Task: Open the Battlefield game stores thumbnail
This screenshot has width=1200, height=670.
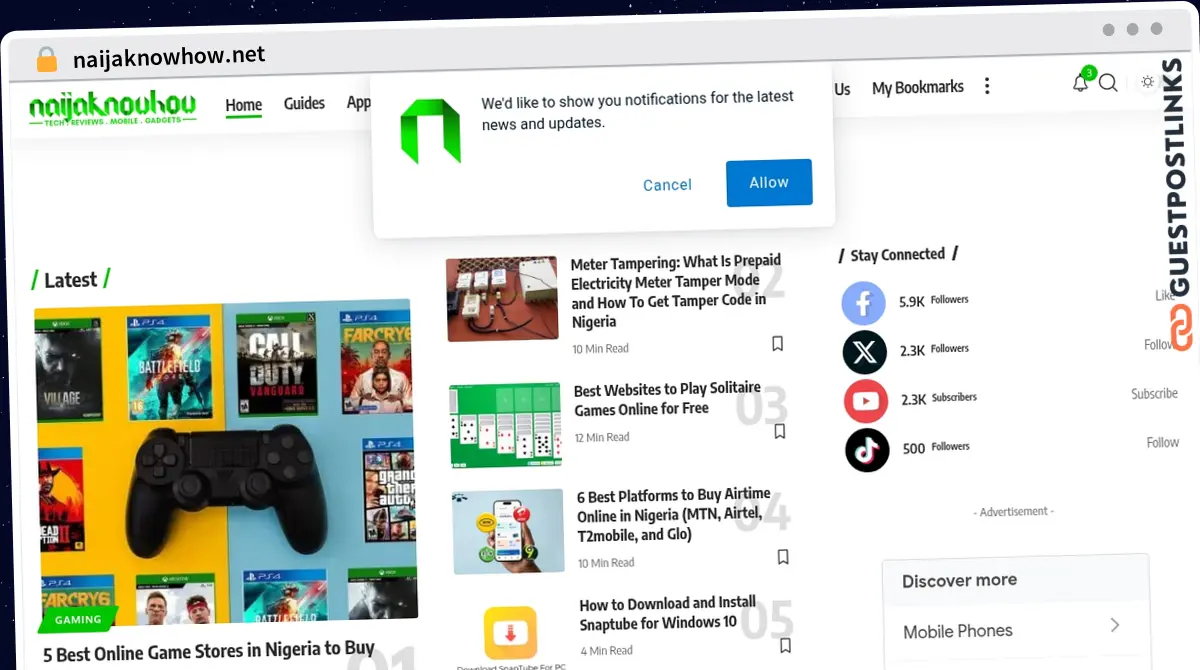Action: 225,465
